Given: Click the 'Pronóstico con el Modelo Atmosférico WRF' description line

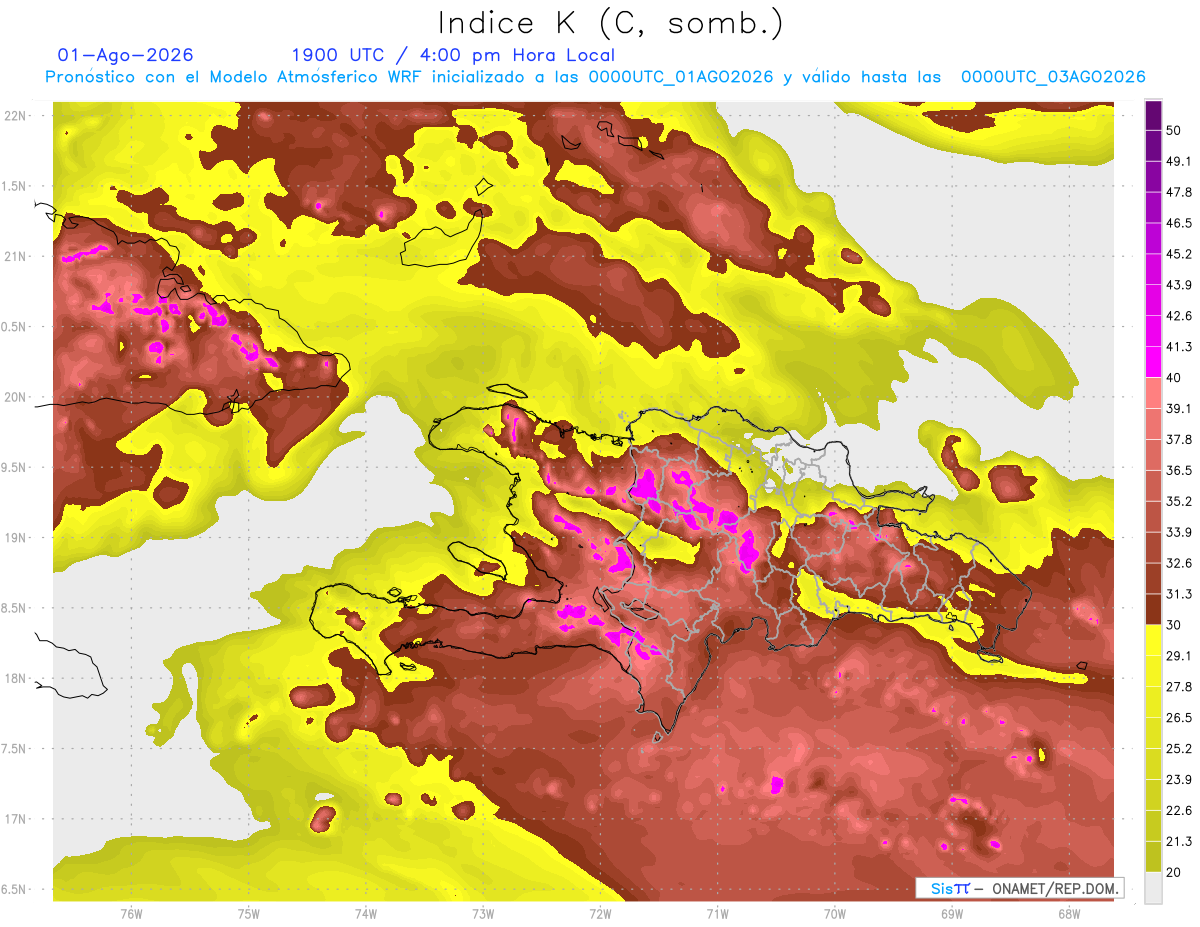Looking at the screenshot, I should tap(595, 77).
